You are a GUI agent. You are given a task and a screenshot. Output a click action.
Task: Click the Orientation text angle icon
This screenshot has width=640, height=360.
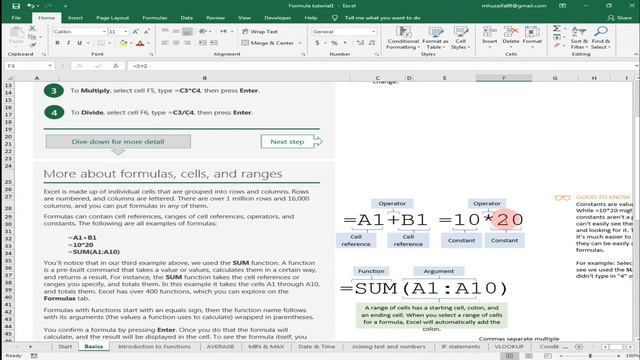coord(203,31)
